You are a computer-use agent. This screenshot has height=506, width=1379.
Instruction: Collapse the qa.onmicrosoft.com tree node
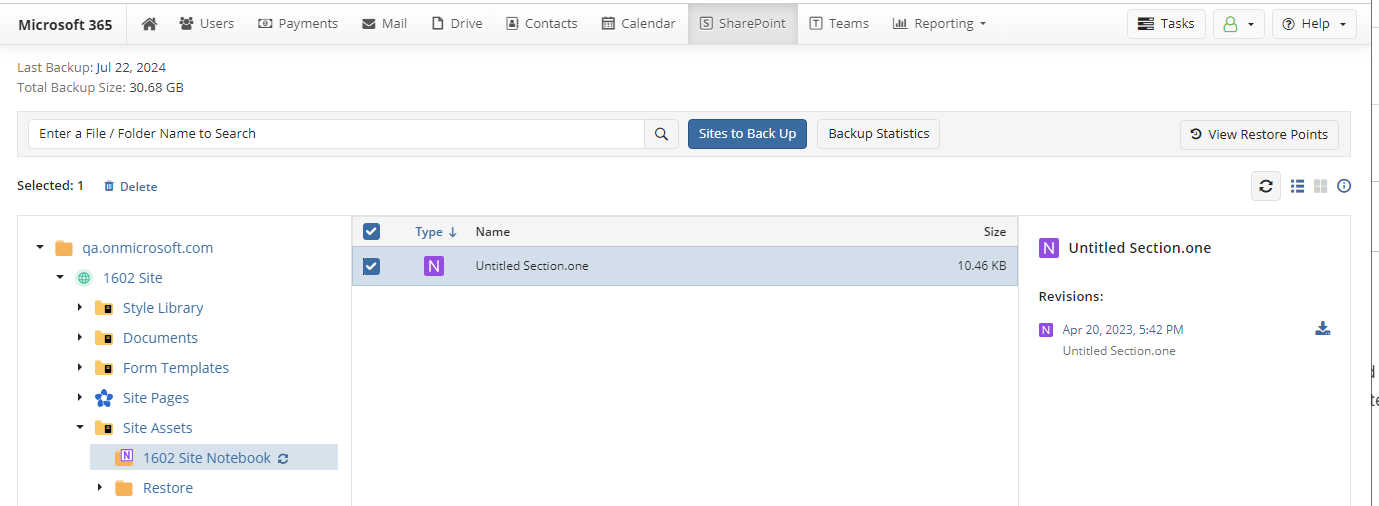pyautogui.click(x=39, y=247)
